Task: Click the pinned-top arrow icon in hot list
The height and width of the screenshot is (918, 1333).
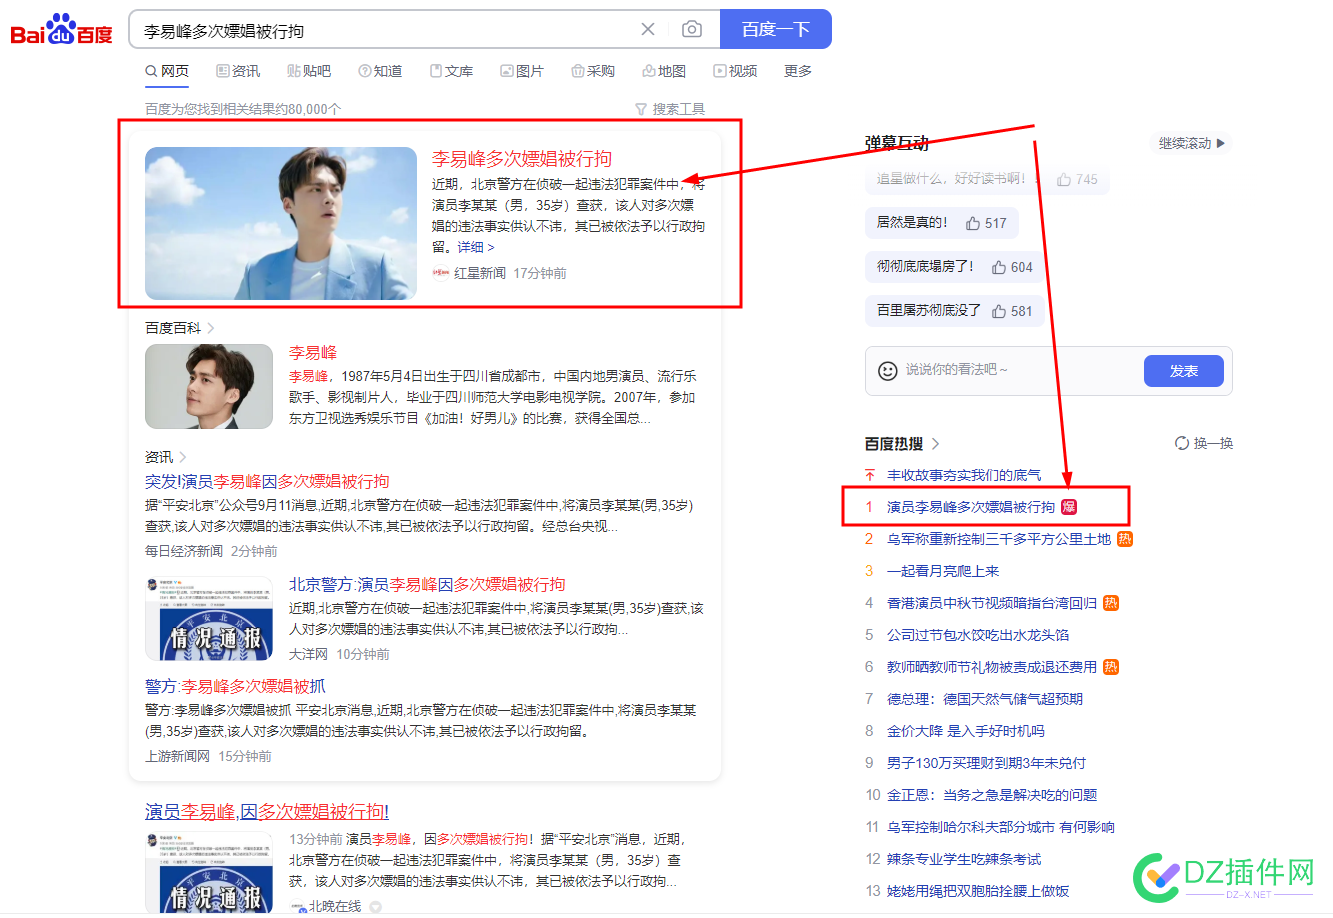Action: (870, 475)
